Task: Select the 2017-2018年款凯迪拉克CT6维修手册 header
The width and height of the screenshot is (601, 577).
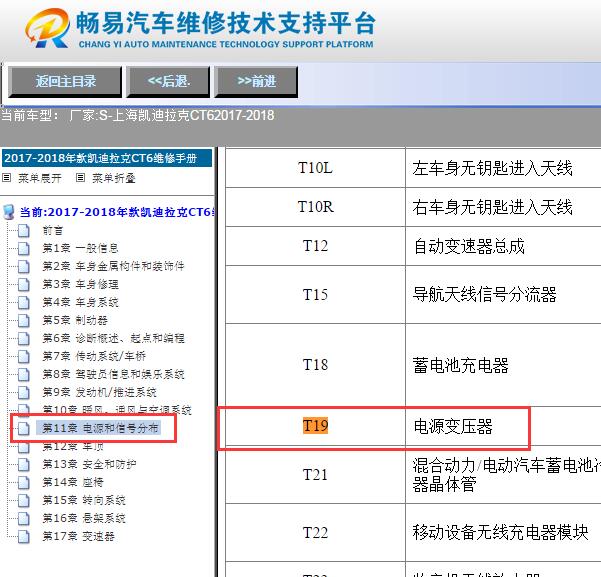Action: click(x=107, y=158)
